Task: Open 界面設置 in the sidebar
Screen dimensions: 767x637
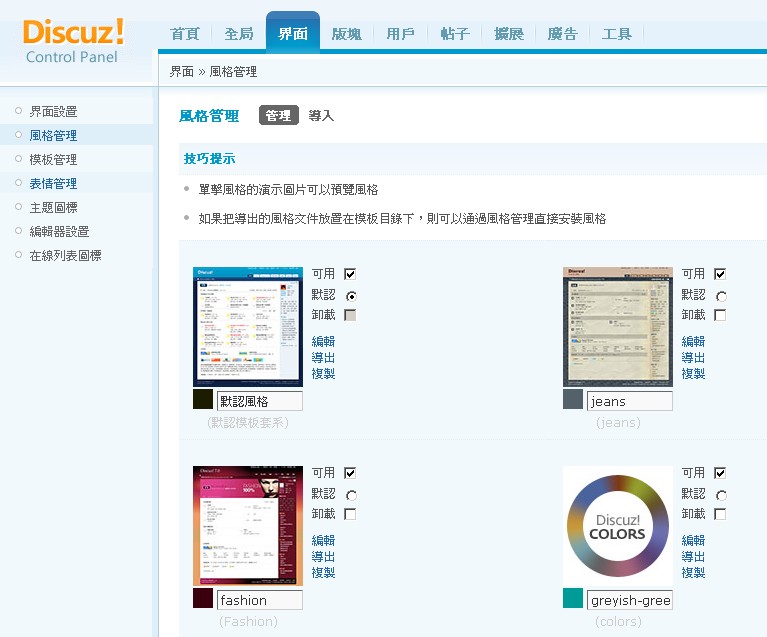Action: 53,111
